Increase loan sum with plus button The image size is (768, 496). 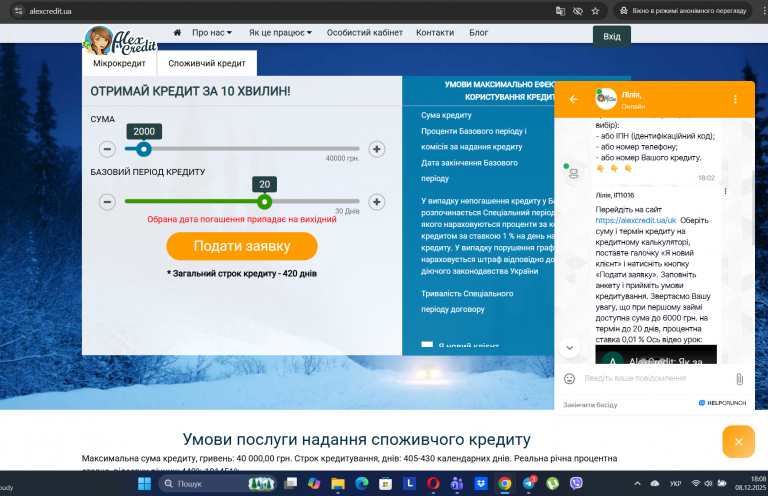tap(377, 149)
